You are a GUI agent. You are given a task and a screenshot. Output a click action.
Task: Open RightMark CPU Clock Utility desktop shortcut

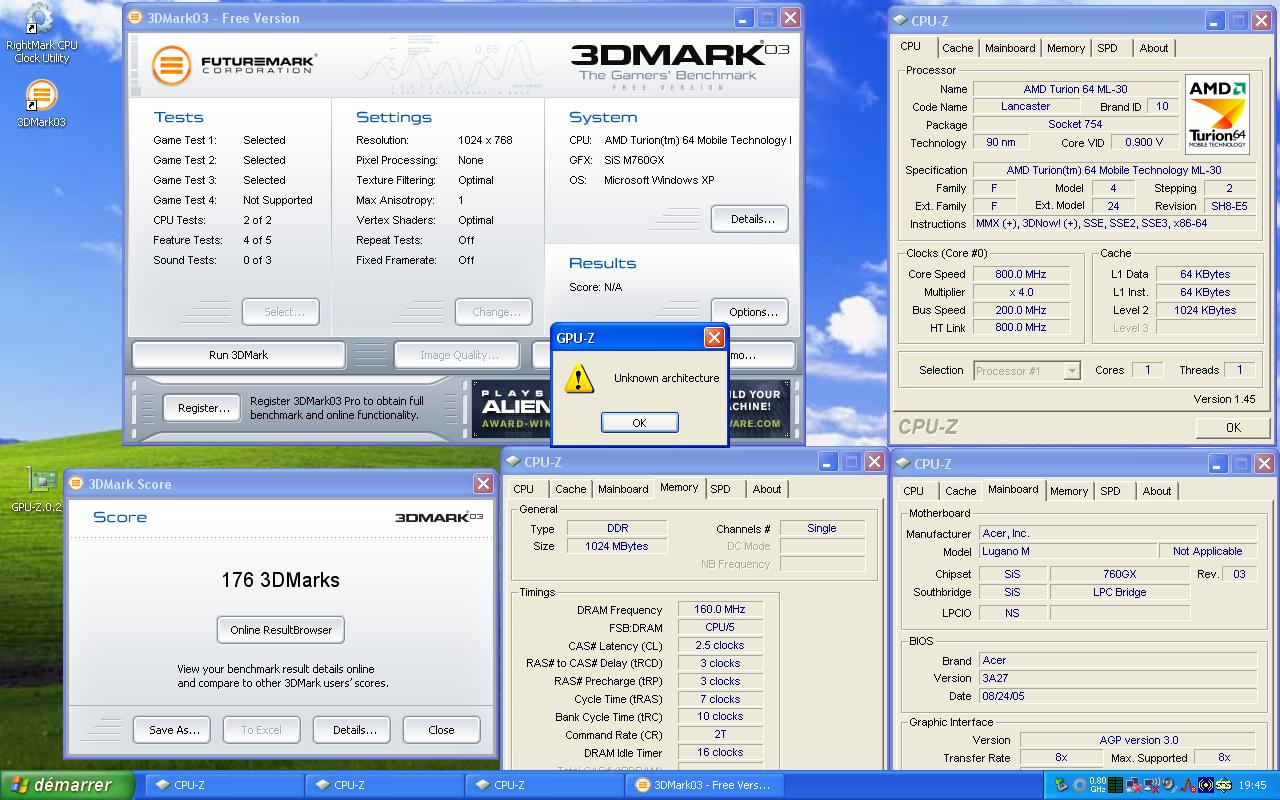click(40, 34)
